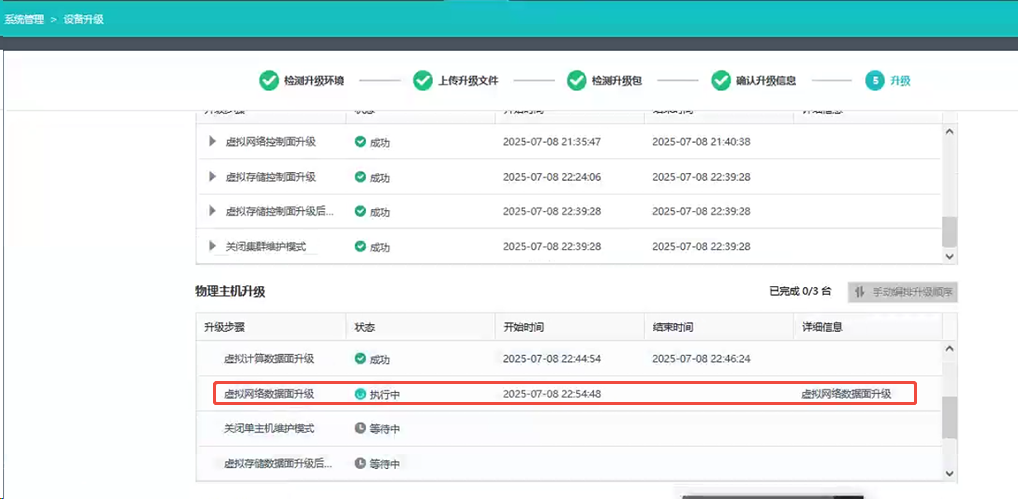Image resolution: width=1018 pixels, height=499 pixels.
Task: Expand the 虚拟存储控制面升级 step details
Action: point(212,177)
